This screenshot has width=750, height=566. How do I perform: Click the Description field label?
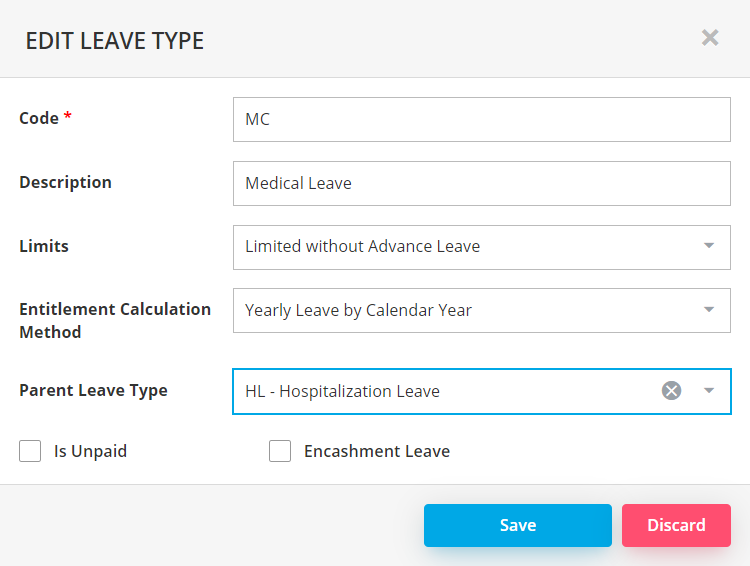point(65,182)
